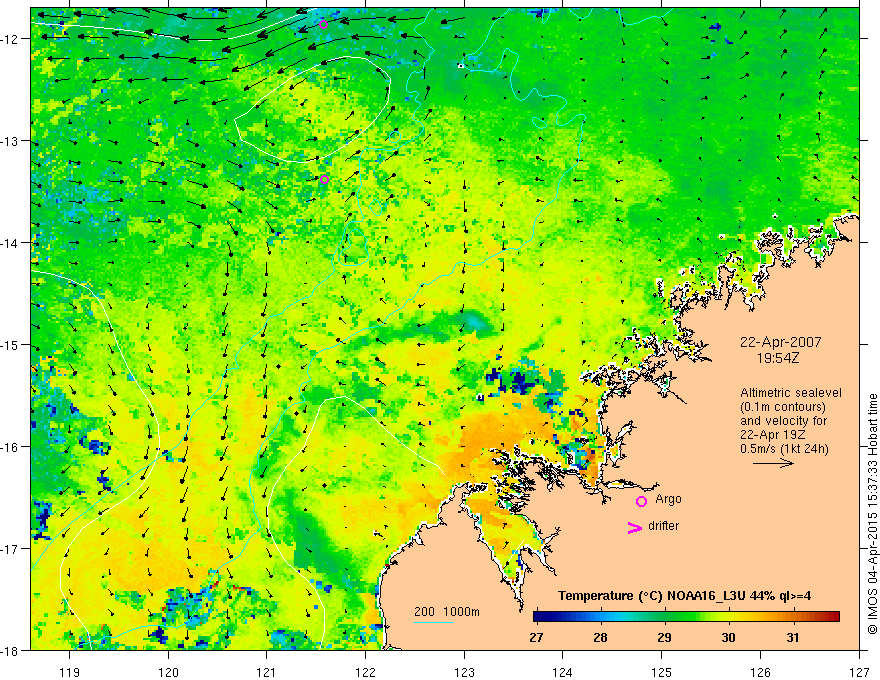Click the Argo float marker near latitude -11.9

[323, 24]
